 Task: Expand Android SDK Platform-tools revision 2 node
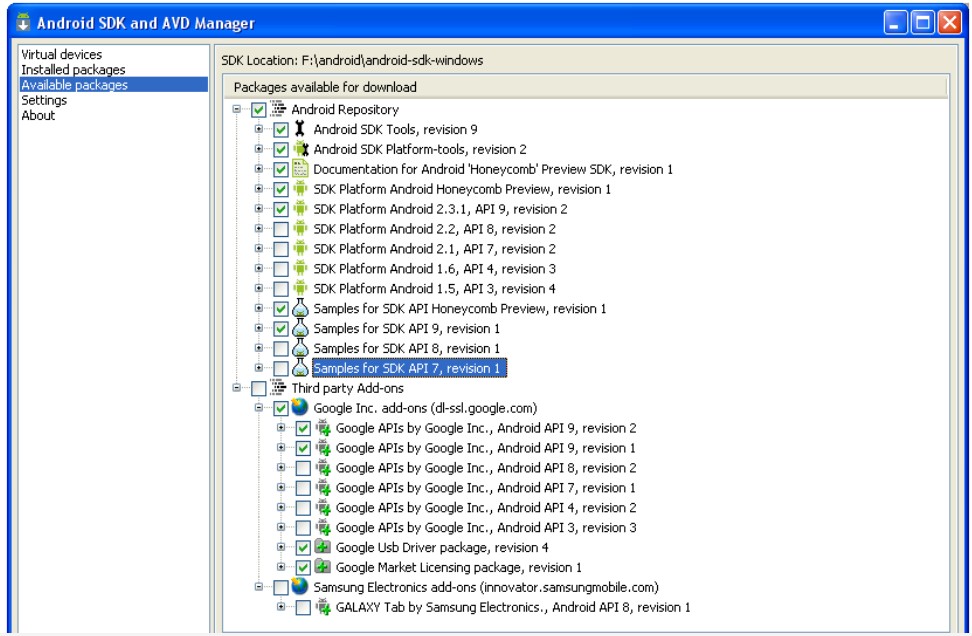coord(259,149)
